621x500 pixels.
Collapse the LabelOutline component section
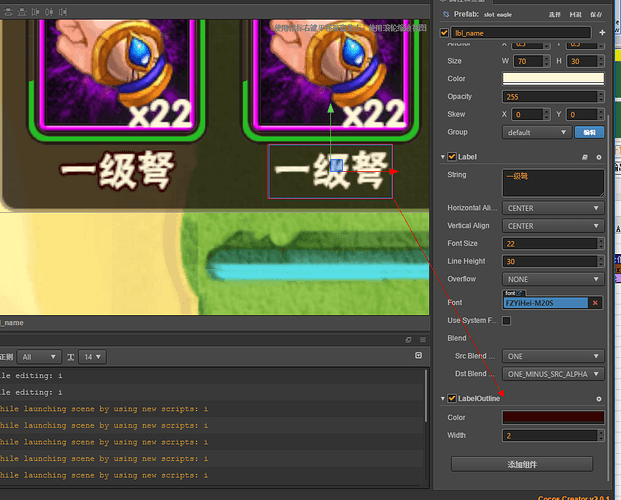[443, 399]
